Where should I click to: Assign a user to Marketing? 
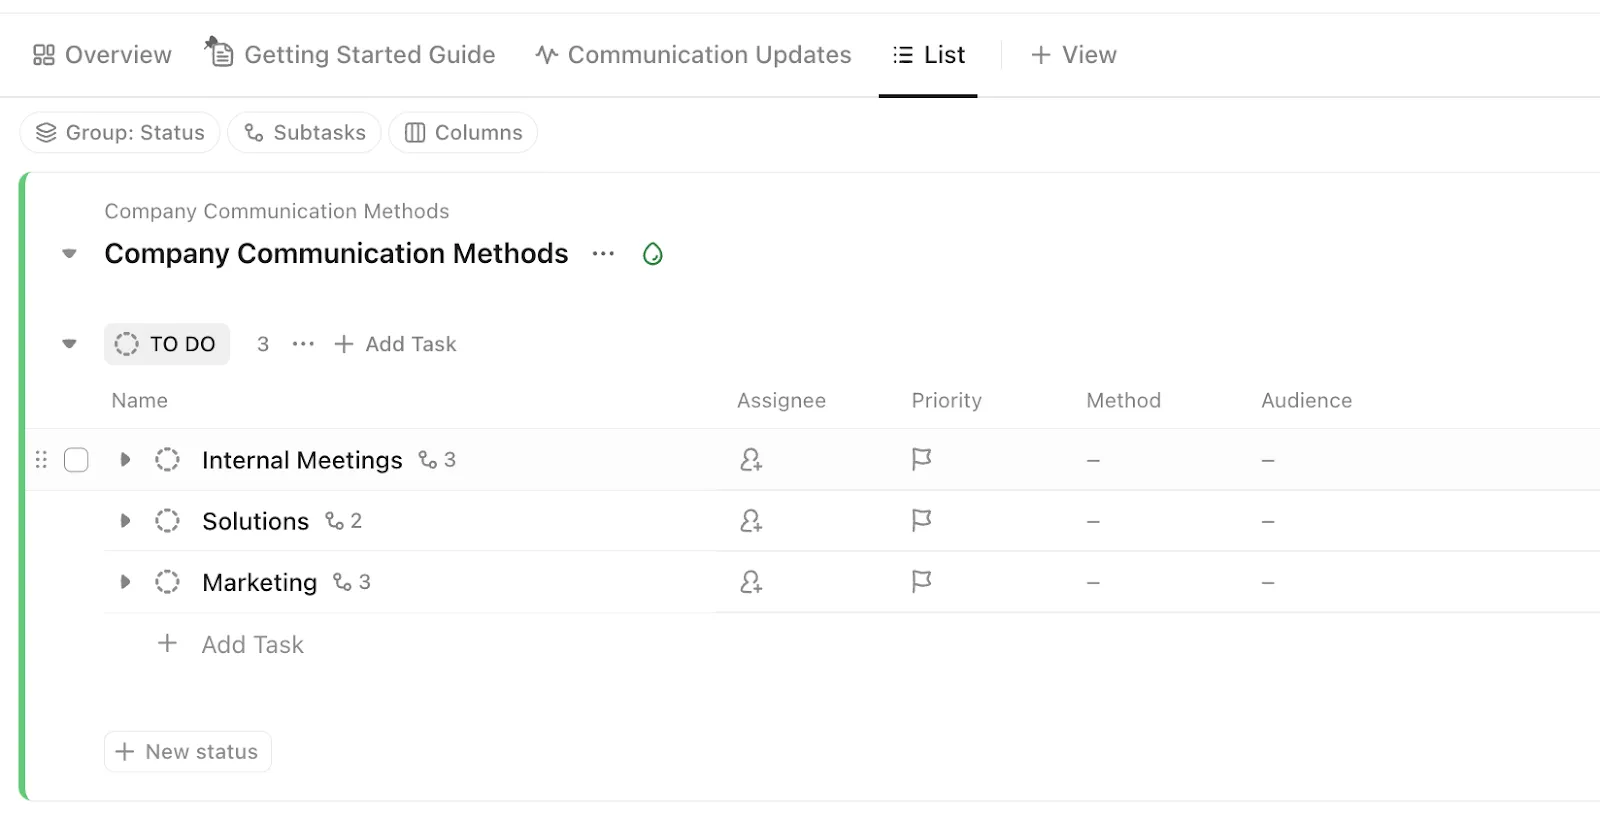coord(751,582)
